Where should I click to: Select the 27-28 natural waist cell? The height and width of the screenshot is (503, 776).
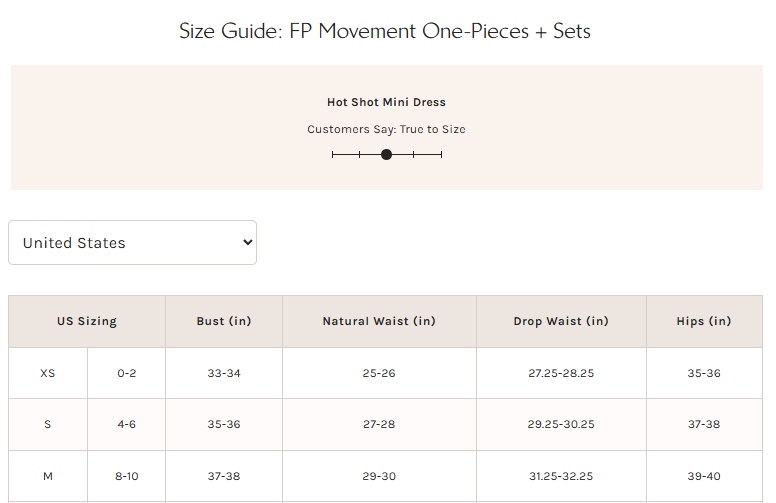coord(379,424)
